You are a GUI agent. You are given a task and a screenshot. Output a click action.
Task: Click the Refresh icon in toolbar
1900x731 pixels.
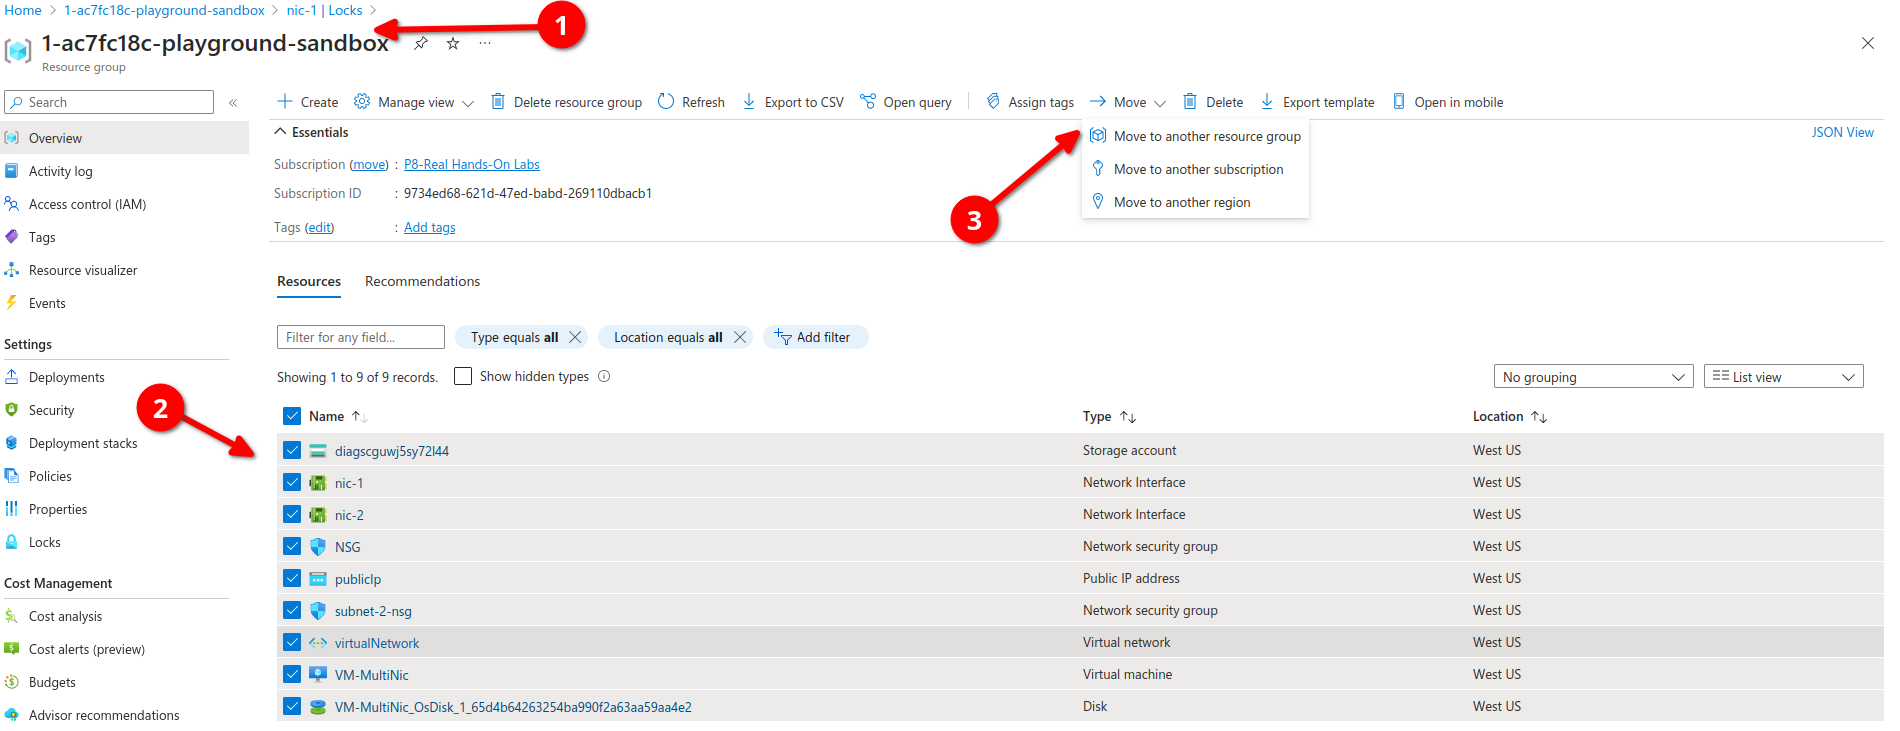point(666,102)
